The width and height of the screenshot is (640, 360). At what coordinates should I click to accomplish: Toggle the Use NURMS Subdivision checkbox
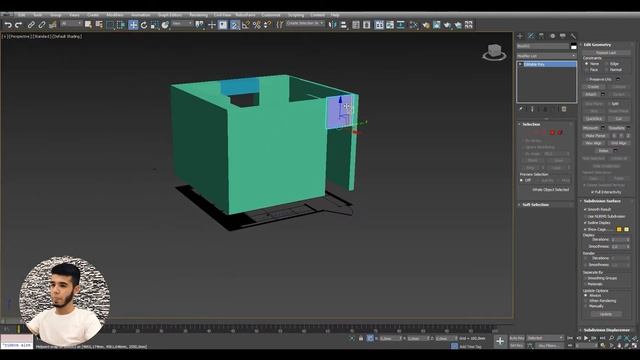(x=585, y=216)
